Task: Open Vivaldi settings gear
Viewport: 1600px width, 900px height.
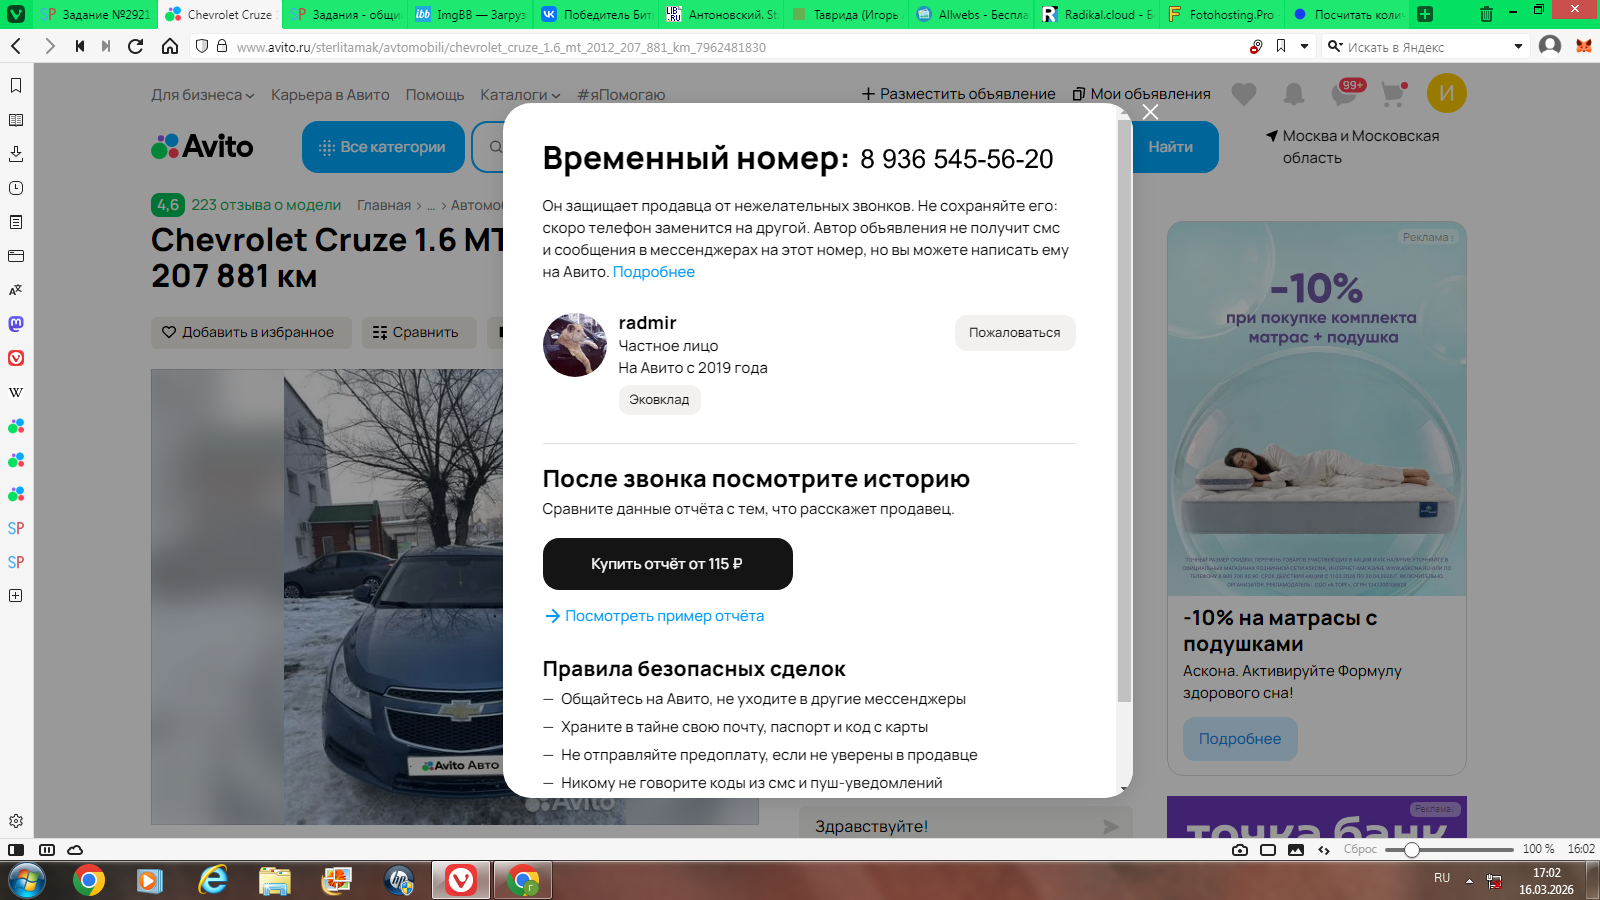Action: (16, 821)
